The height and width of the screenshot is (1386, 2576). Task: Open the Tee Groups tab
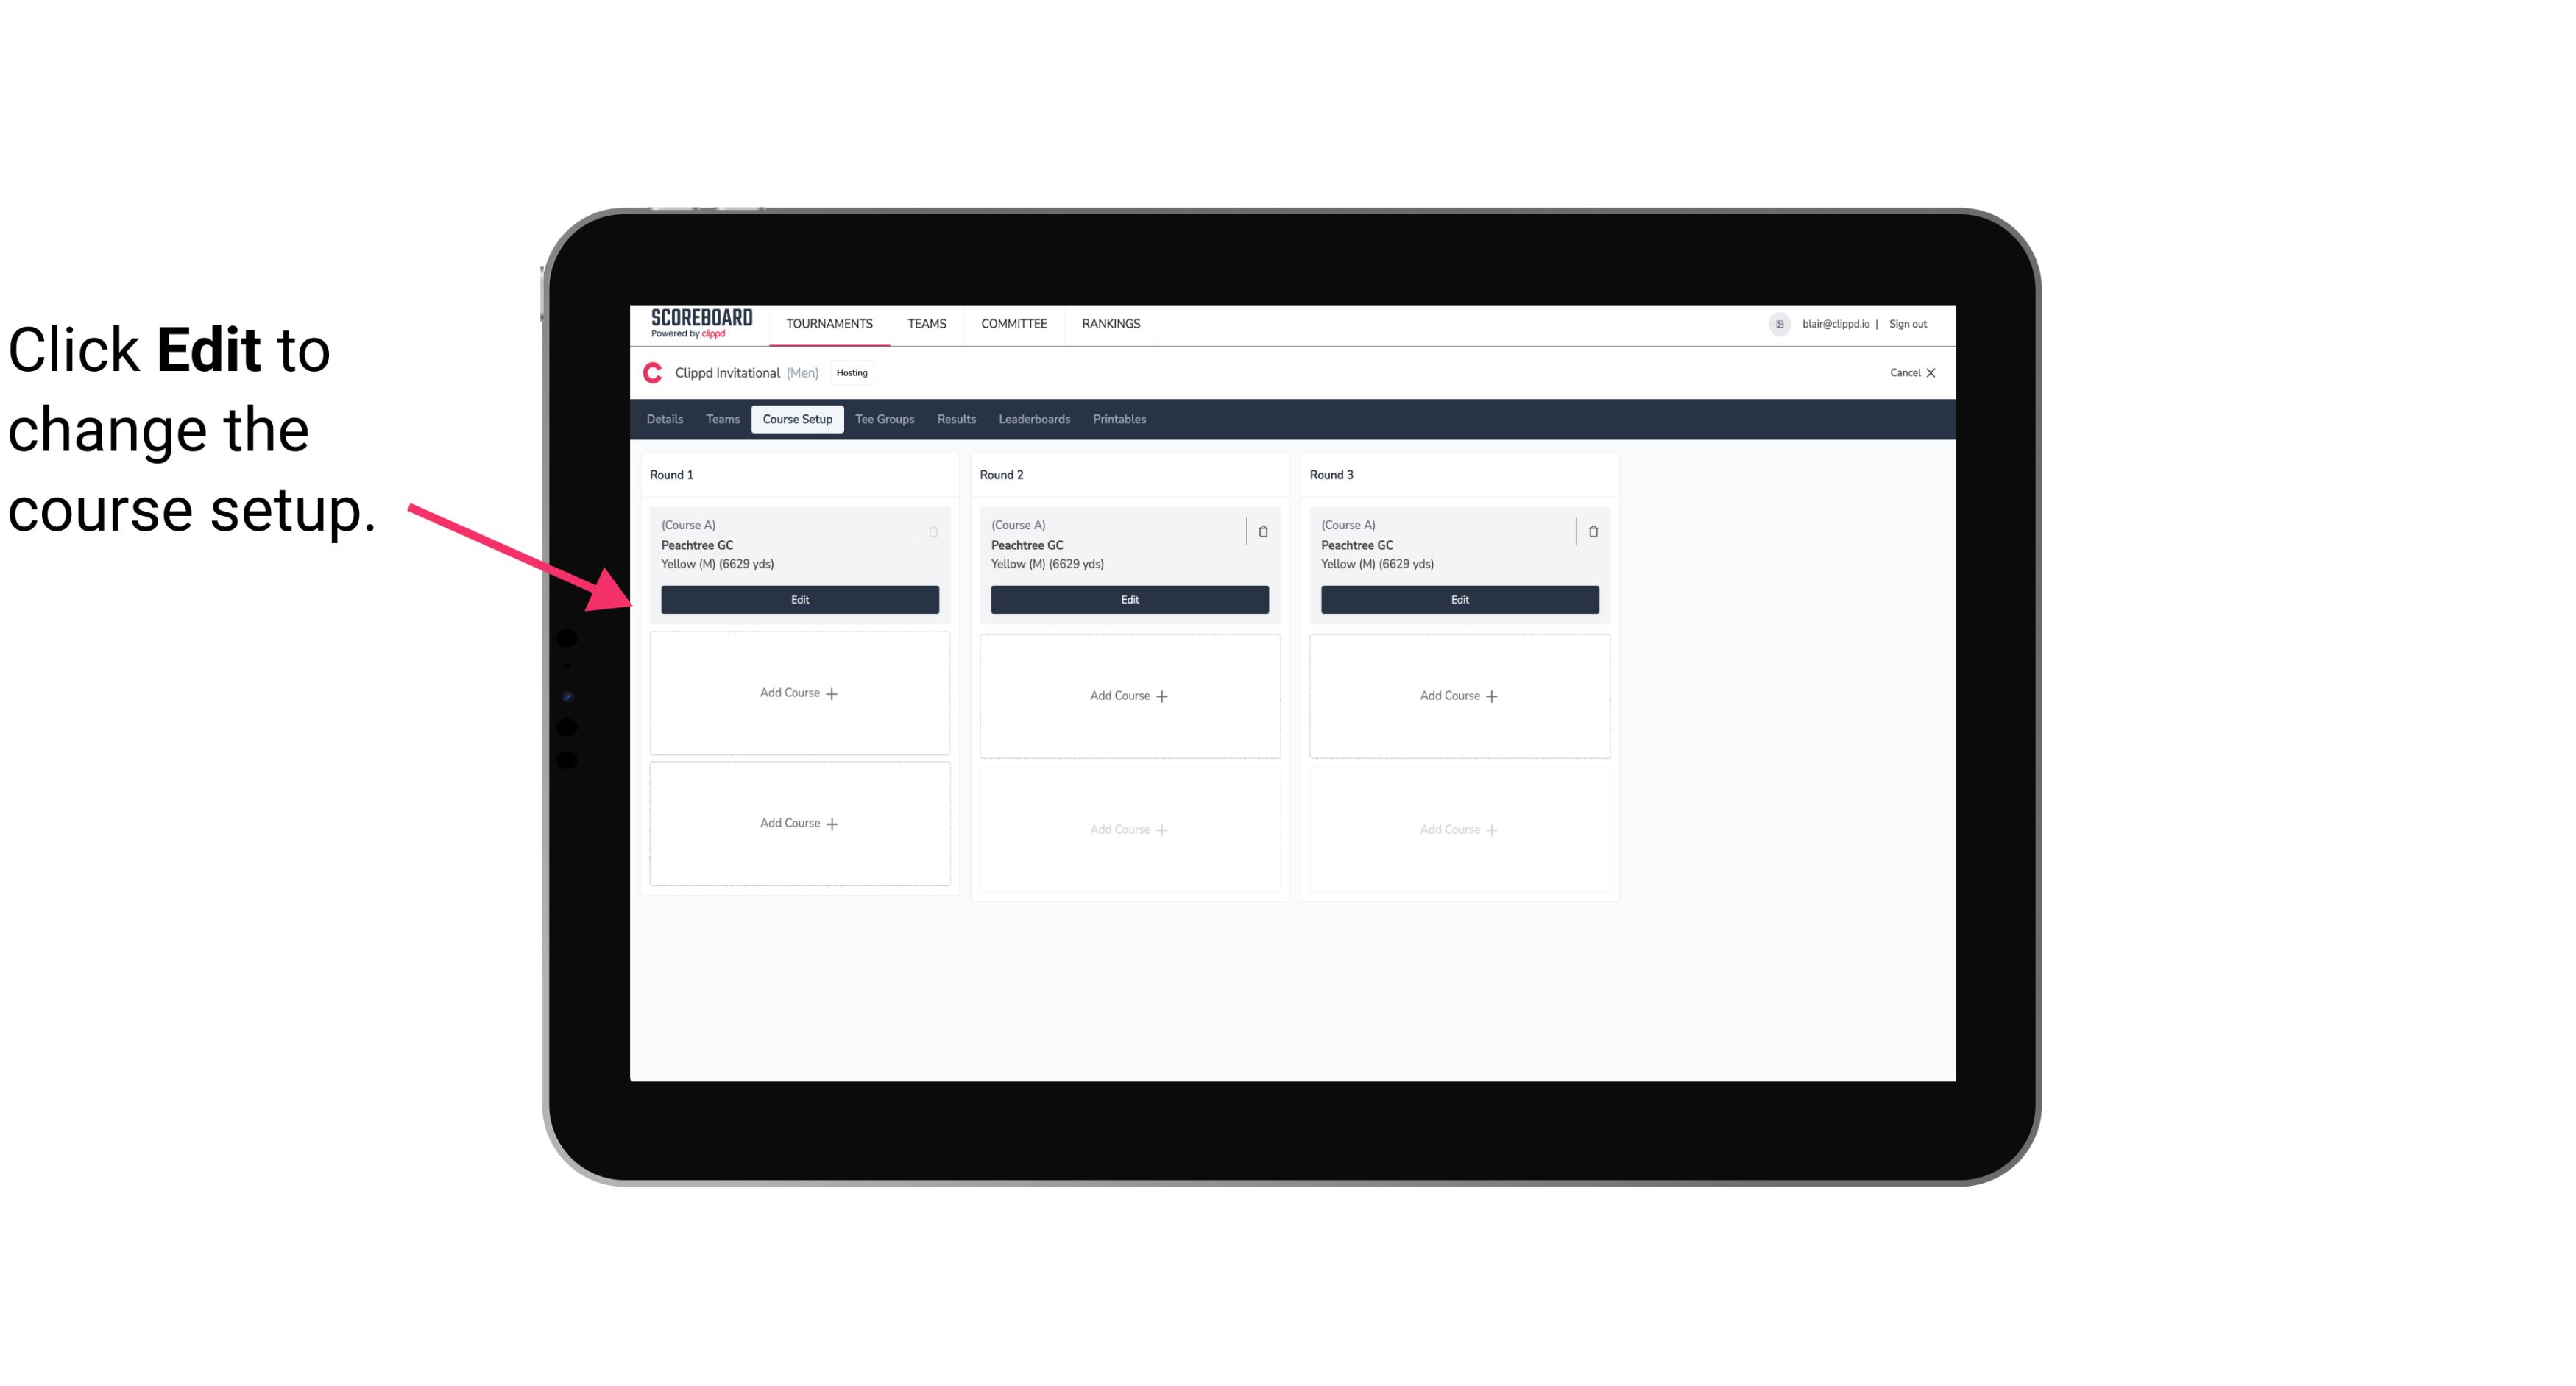click(884, 420)
